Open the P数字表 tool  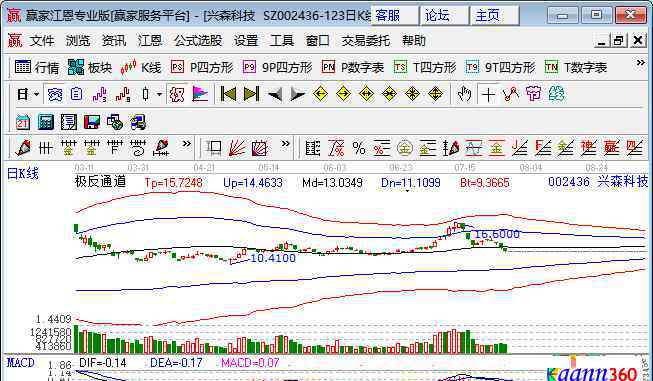click(353, 67)
